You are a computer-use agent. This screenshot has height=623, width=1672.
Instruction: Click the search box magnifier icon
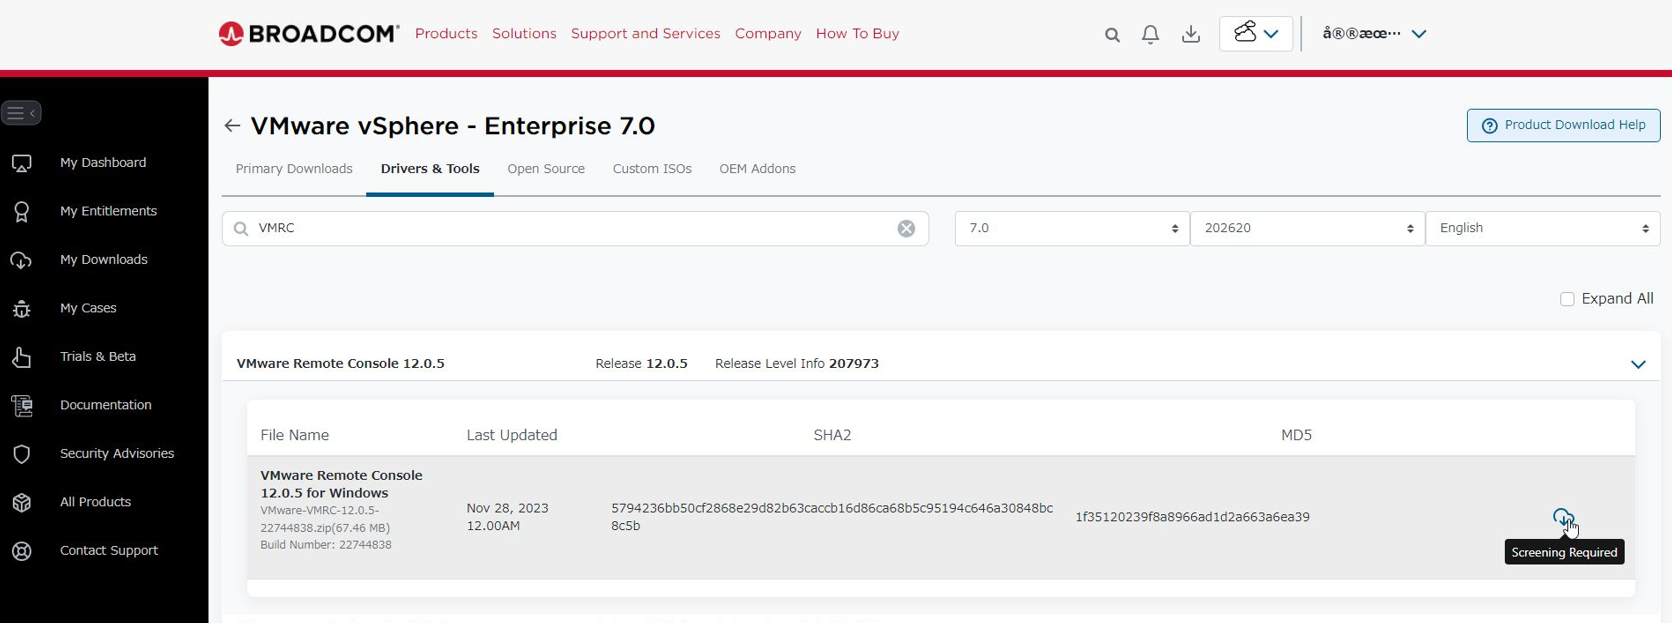click(x=241, y=229)
